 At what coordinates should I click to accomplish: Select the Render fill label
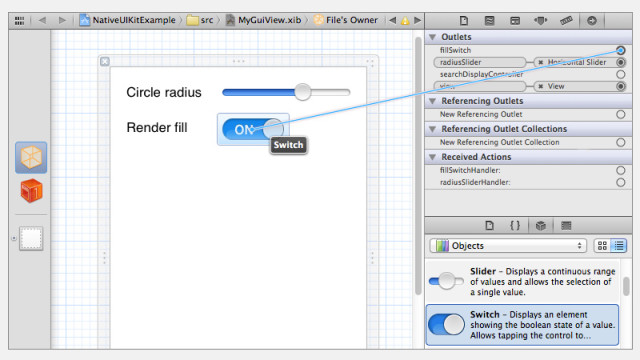pyautogui.click(x=157, y=127)
